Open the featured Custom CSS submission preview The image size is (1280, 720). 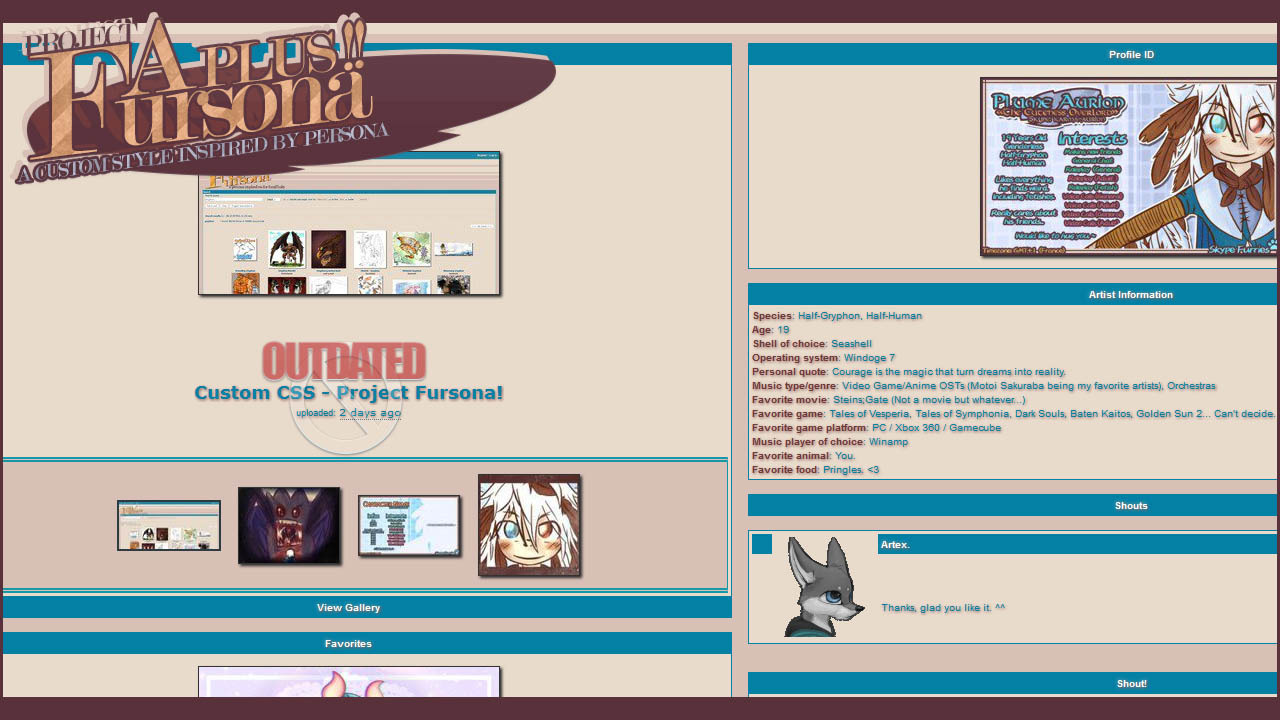pyautogui.click(x=349, y=223)
